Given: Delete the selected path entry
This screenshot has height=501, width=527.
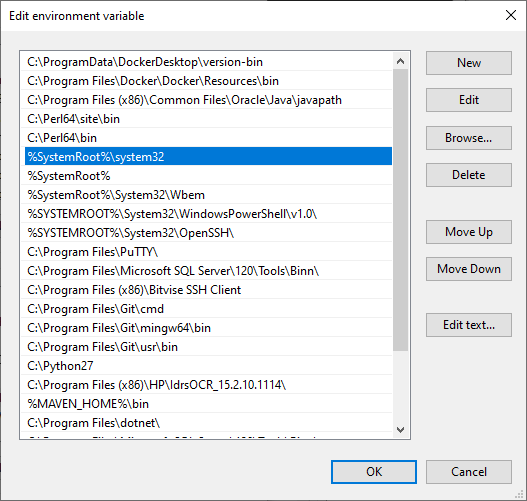Looking at the screenshot, I should click(x=469, y=175).
